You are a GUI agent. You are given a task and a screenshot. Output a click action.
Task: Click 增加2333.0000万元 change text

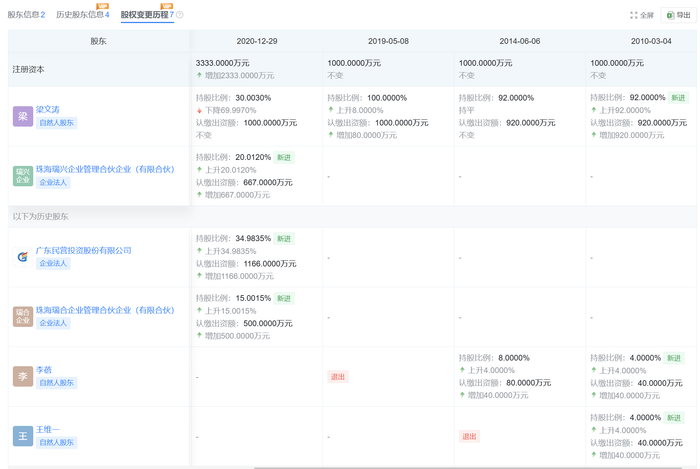click(239, 75)
